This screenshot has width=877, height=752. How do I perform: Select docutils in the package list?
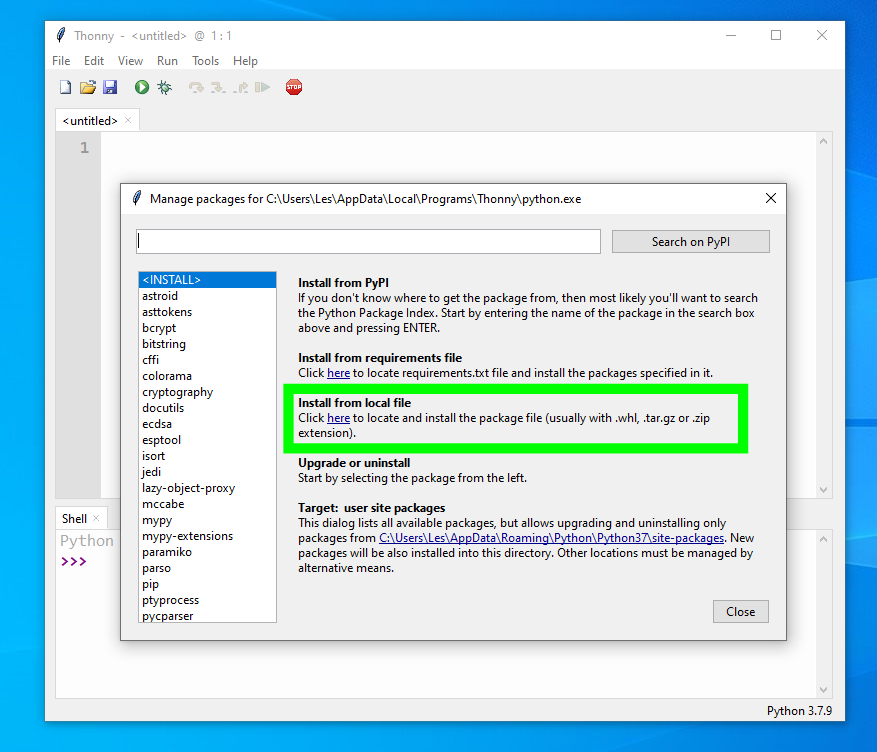coord(207,408)
